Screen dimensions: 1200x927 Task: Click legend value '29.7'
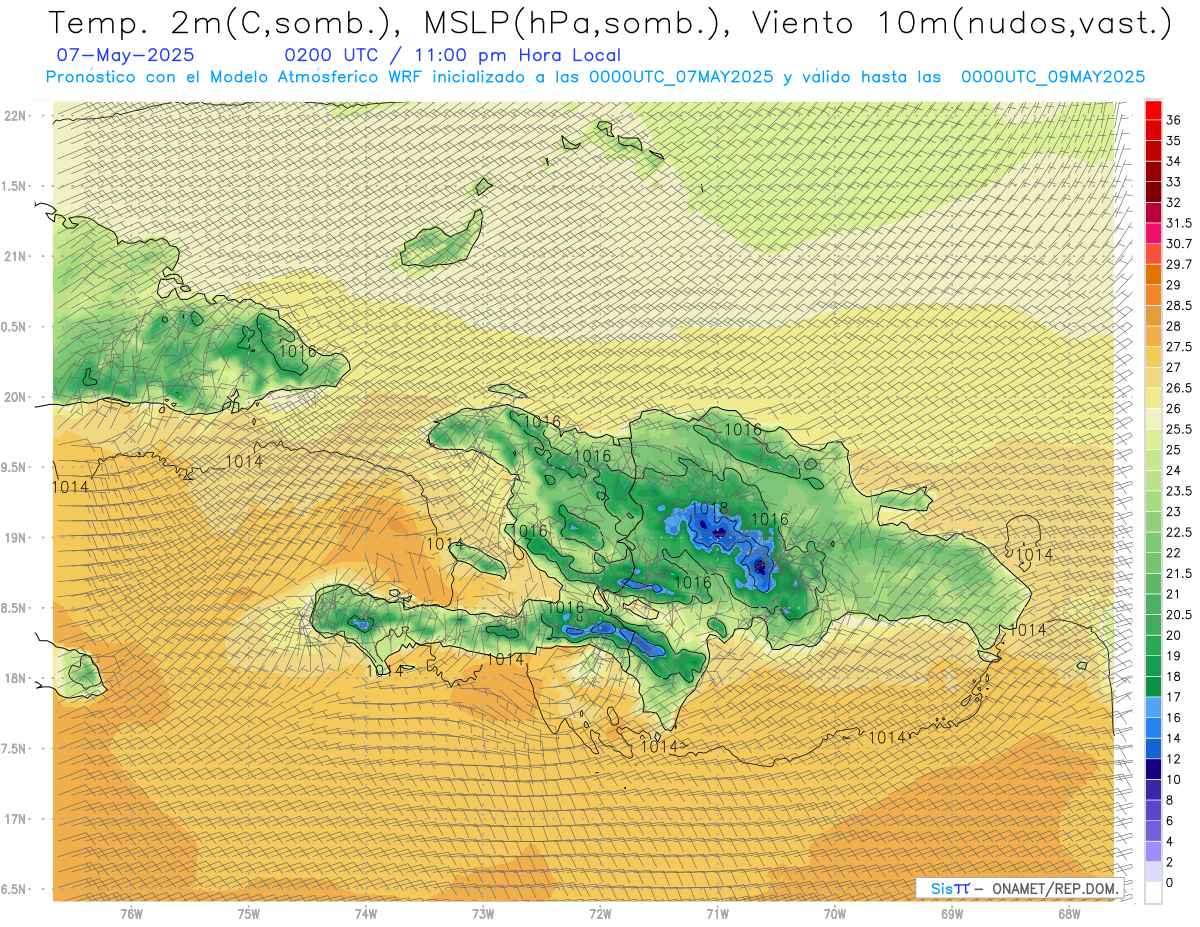1179,264
